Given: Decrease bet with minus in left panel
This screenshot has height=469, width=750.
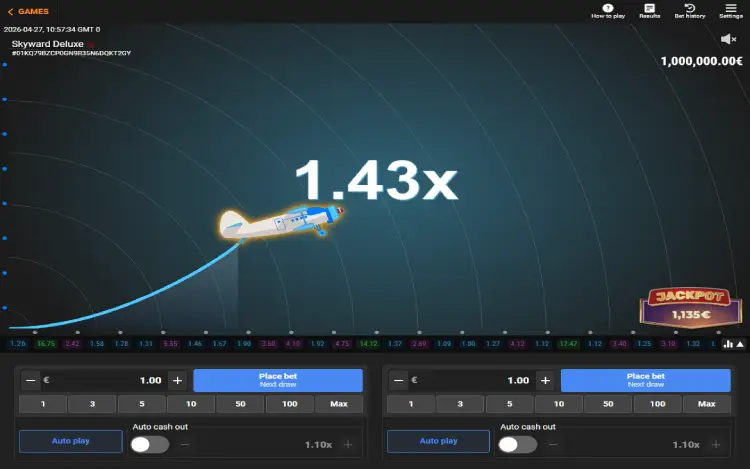Looking at the screenshot, I should (31, 381).
